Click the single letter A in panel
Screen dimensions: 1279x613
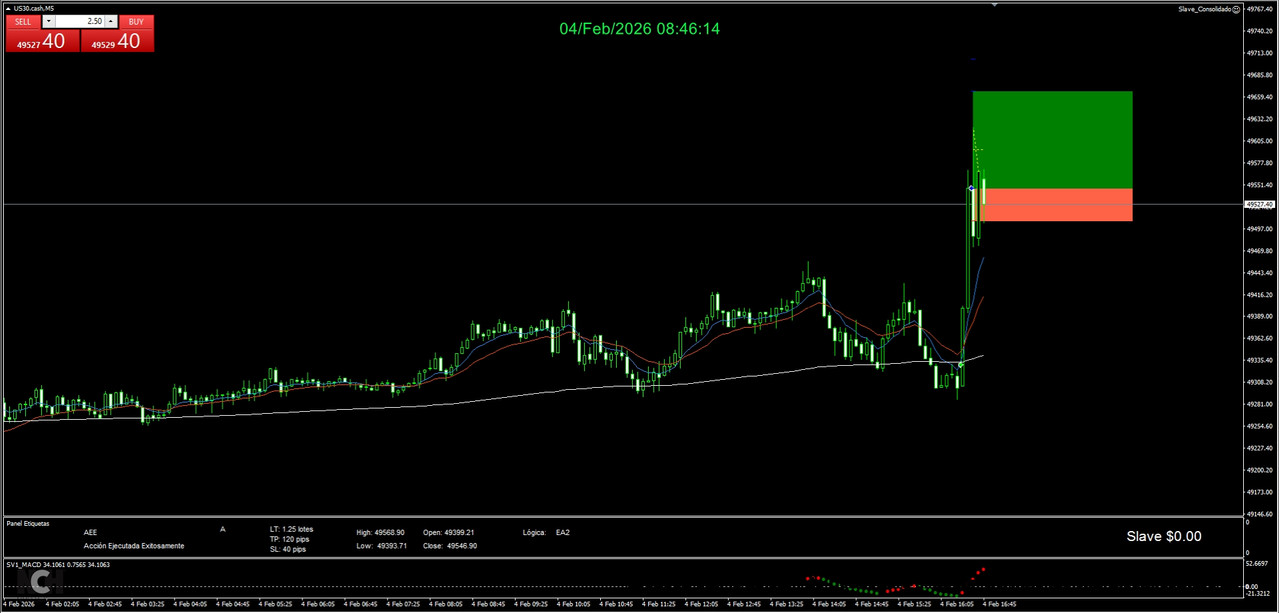click(x=223, y=529)
